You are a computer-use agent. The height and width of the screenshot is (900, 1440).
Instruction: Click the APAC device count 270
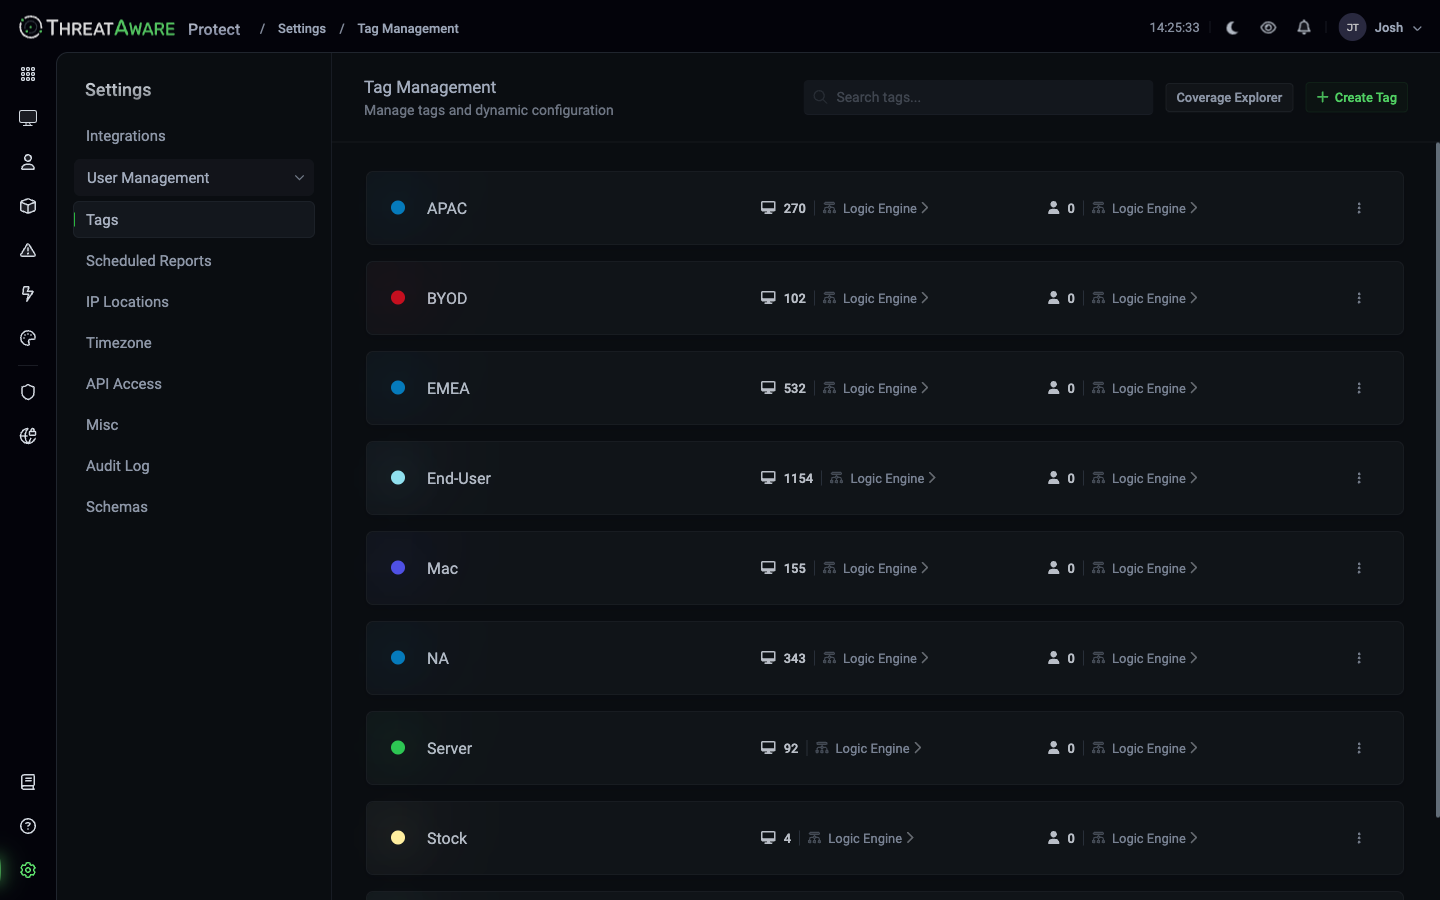pyautogui.click(x=794, y=208)
